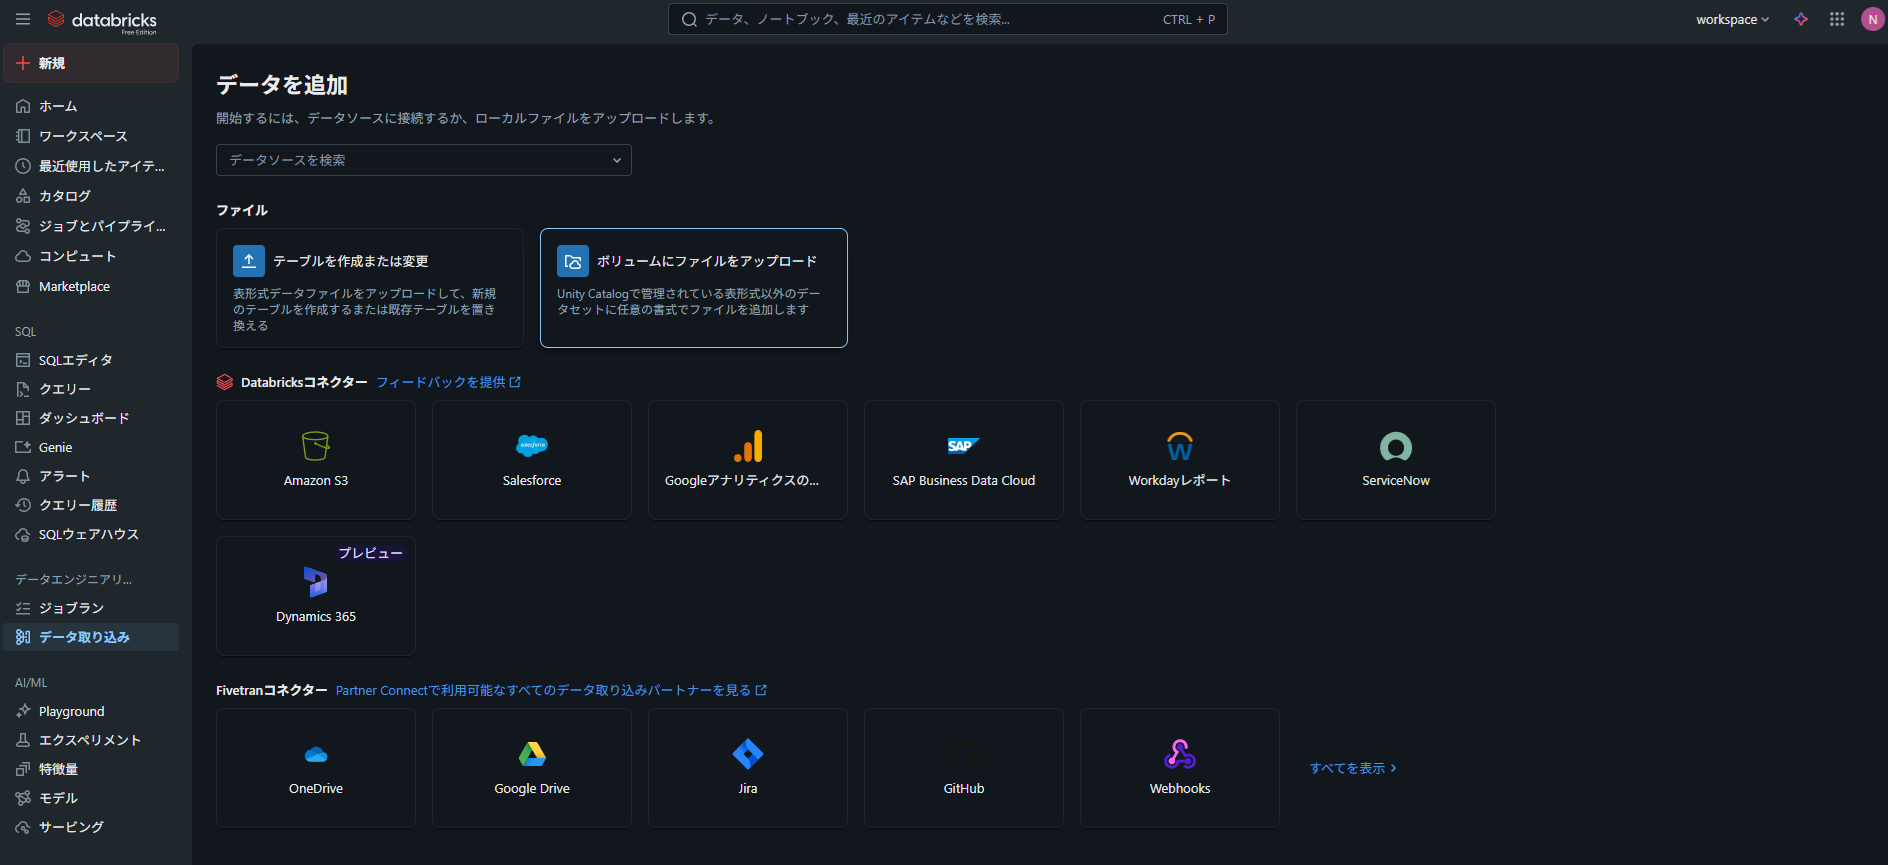
Task: Select the Webhooks Fivetran connector
Action: pos(1180,768)
